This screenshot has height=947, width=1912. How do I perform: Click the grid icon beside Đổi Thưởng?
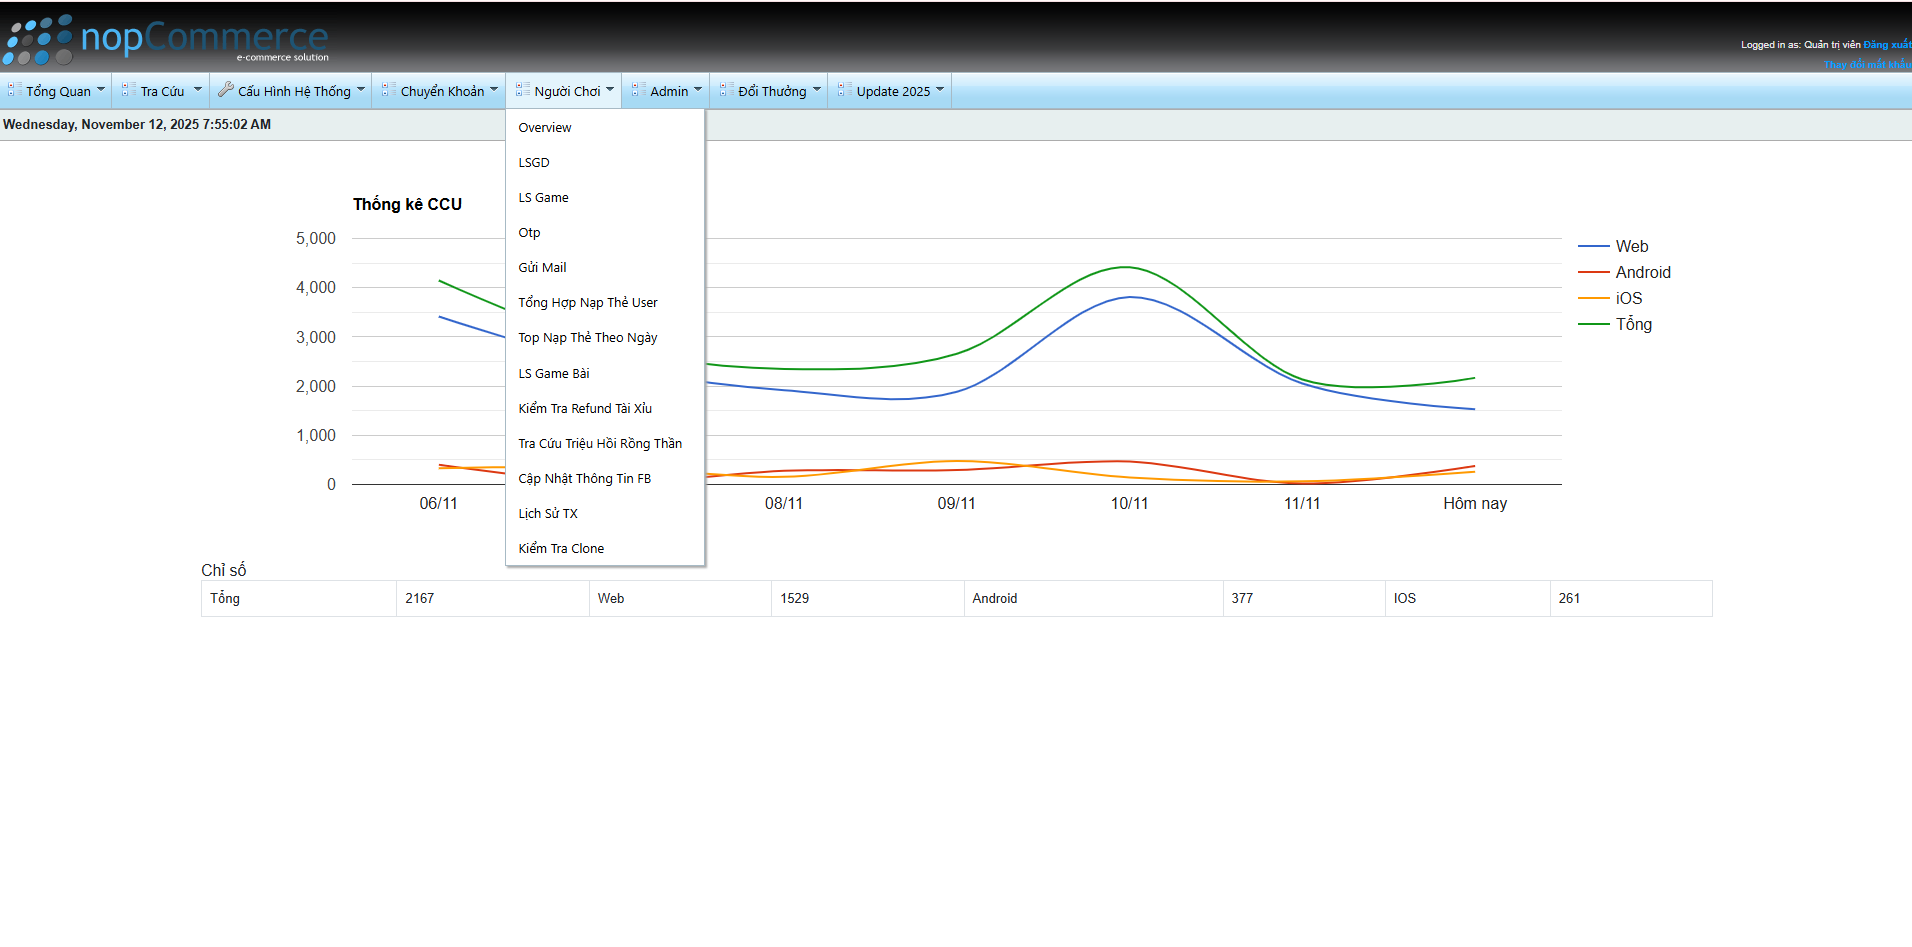coord(727,90)
